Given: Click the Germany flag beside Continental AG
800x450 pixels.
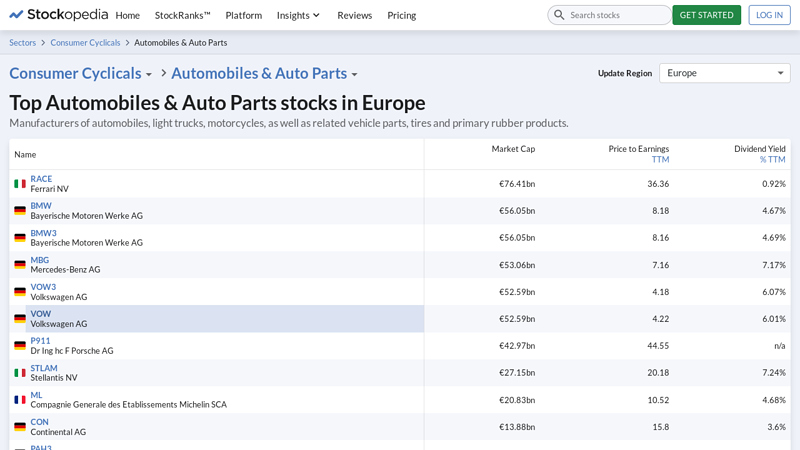Looking at the screenshot, I should pyautogui.click(x=20, y=427).
